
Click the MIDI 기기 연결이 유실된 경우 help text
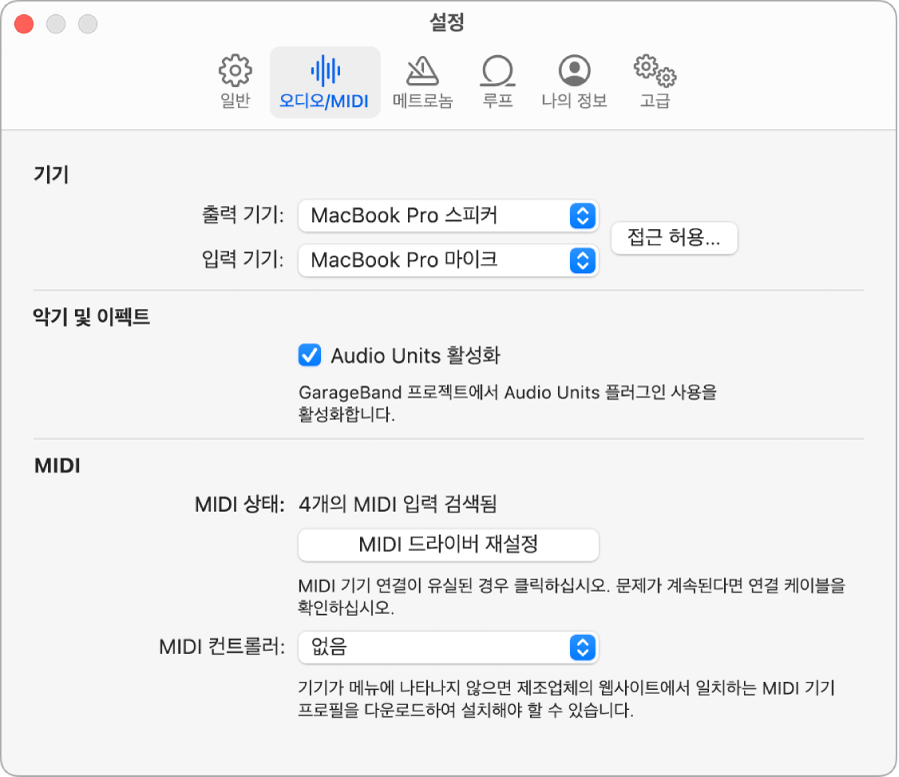[x=571, y=596]
